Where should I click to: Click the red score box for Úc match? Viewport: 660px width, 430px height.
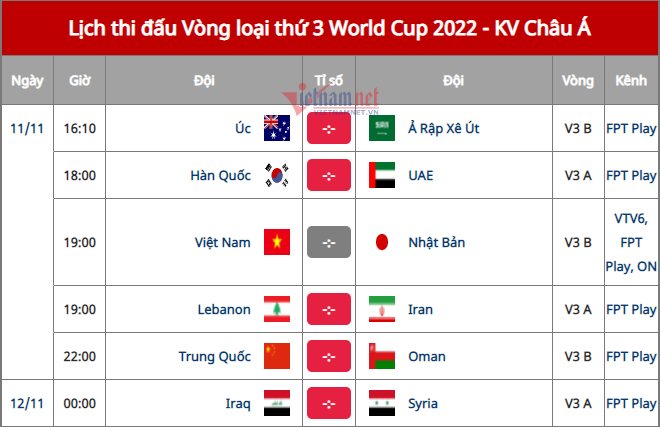pos(328,129)
